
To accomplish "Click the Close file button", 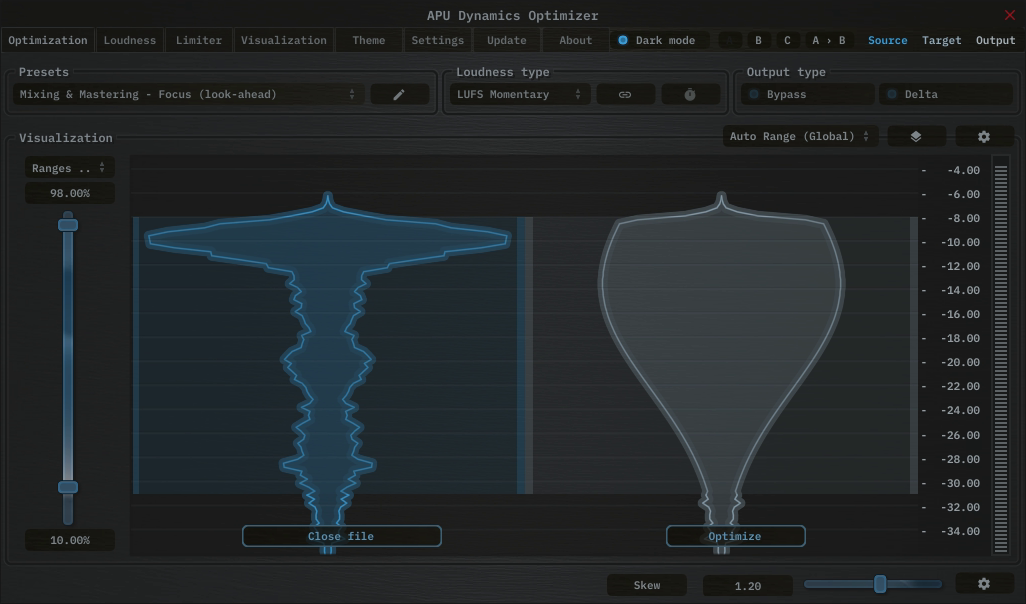I will click(341, 536).
